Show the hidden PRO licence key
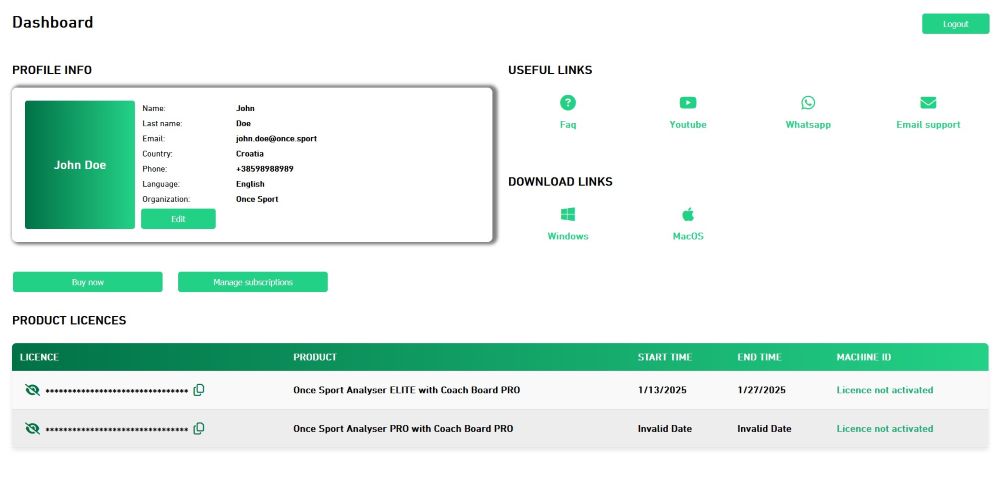The image size is (1000, 482). click(32, 429)
